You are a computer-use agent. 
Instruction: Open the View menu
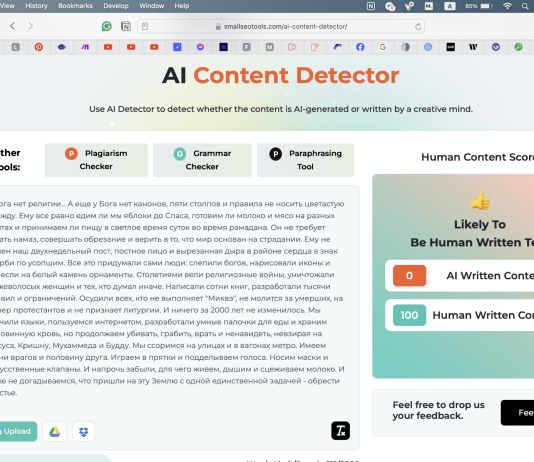click(x=7, y=6)
